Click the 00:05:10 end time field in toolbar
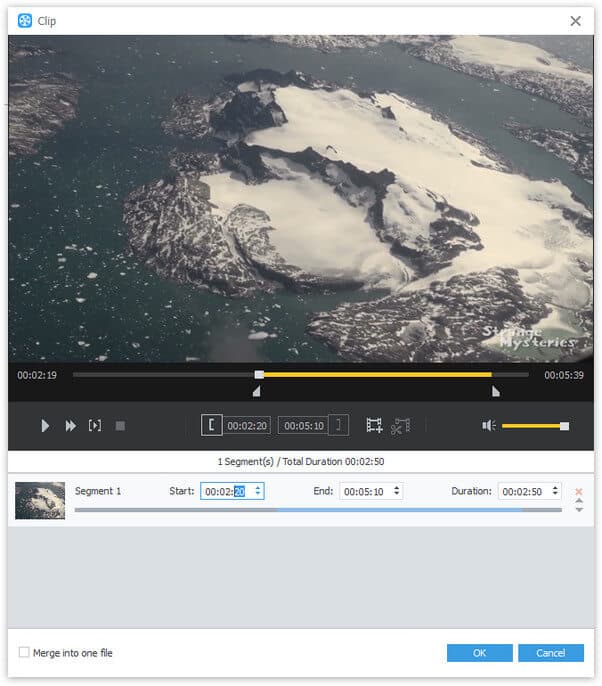Viewport: 602px width, 686px height. click(304, 426)
